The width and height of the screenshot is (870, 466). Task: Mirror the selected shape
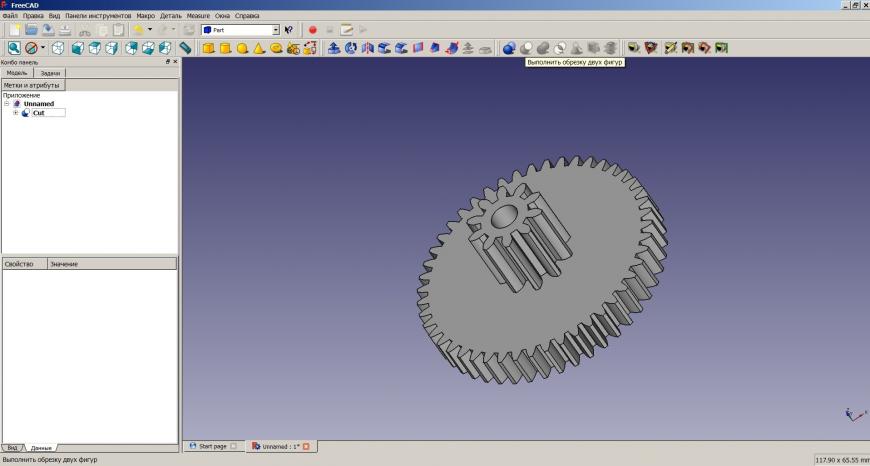[x=367, y=48]
